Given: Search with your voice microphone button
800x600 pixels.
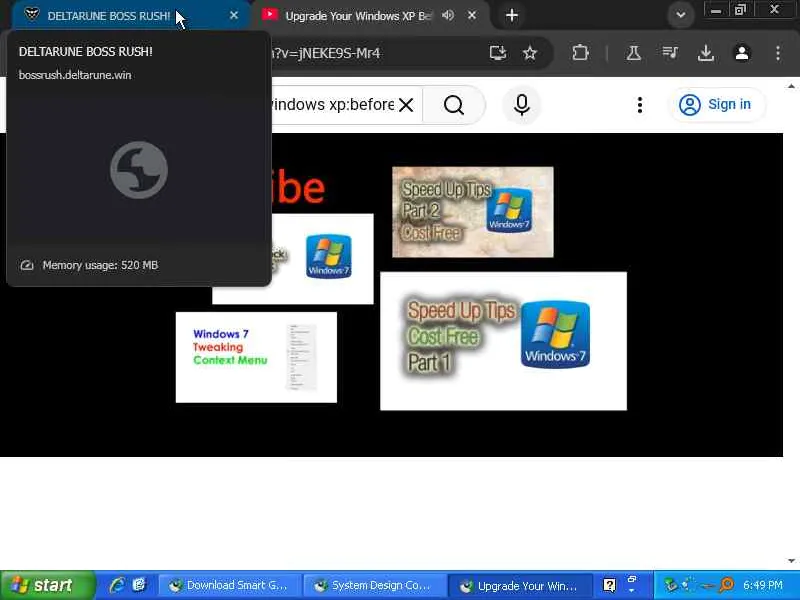Looking at the screenshot, I should (521, 105).
